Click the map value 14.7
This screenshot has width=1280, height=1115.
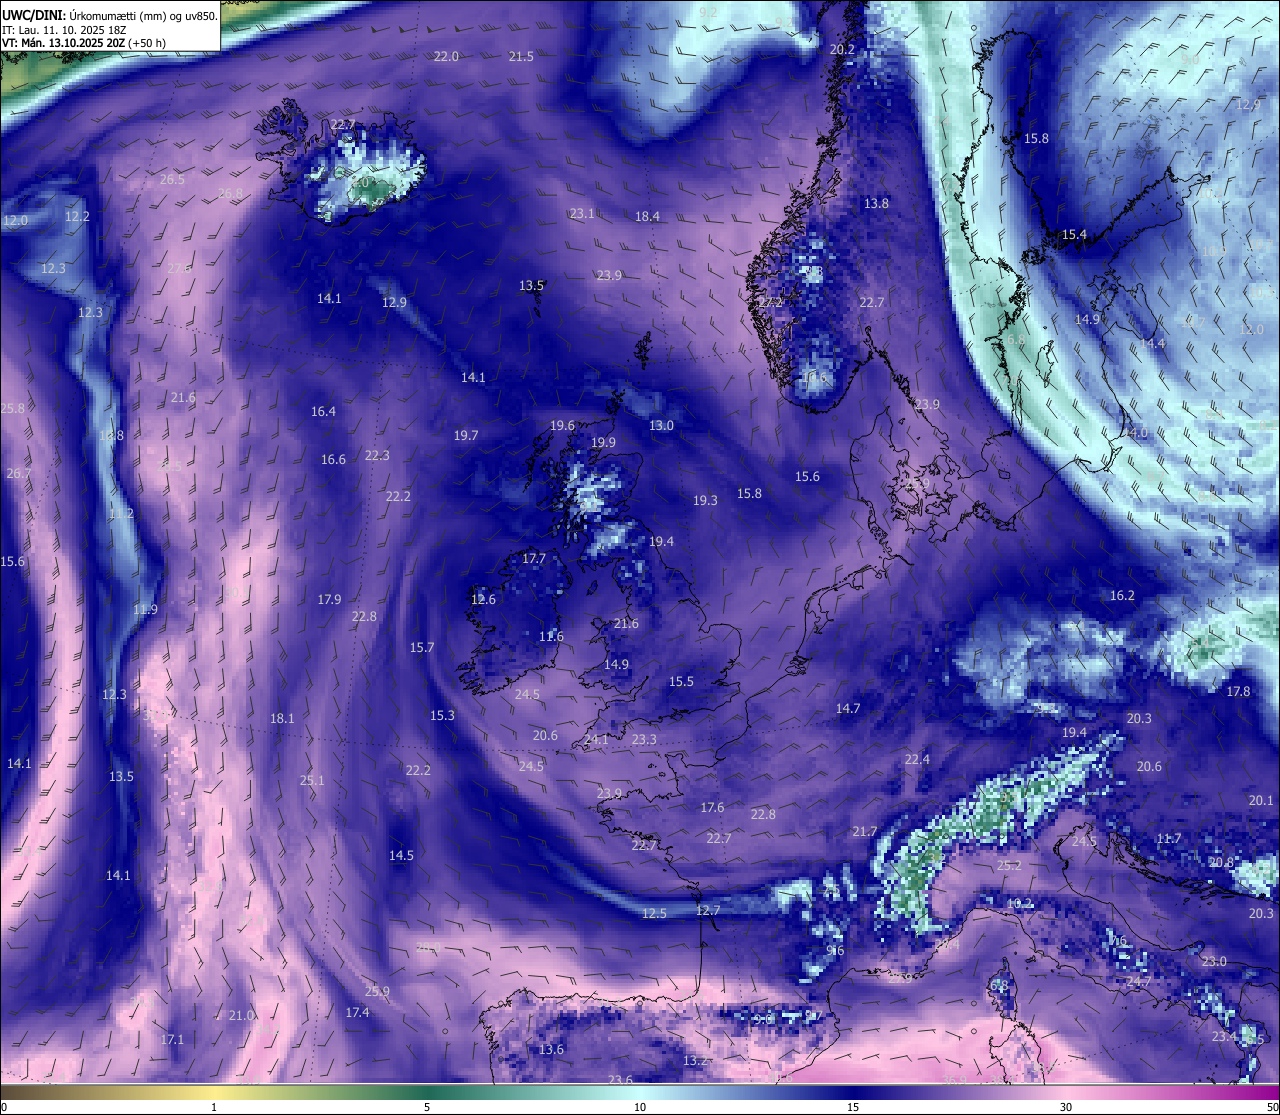(x=847, y=709)
